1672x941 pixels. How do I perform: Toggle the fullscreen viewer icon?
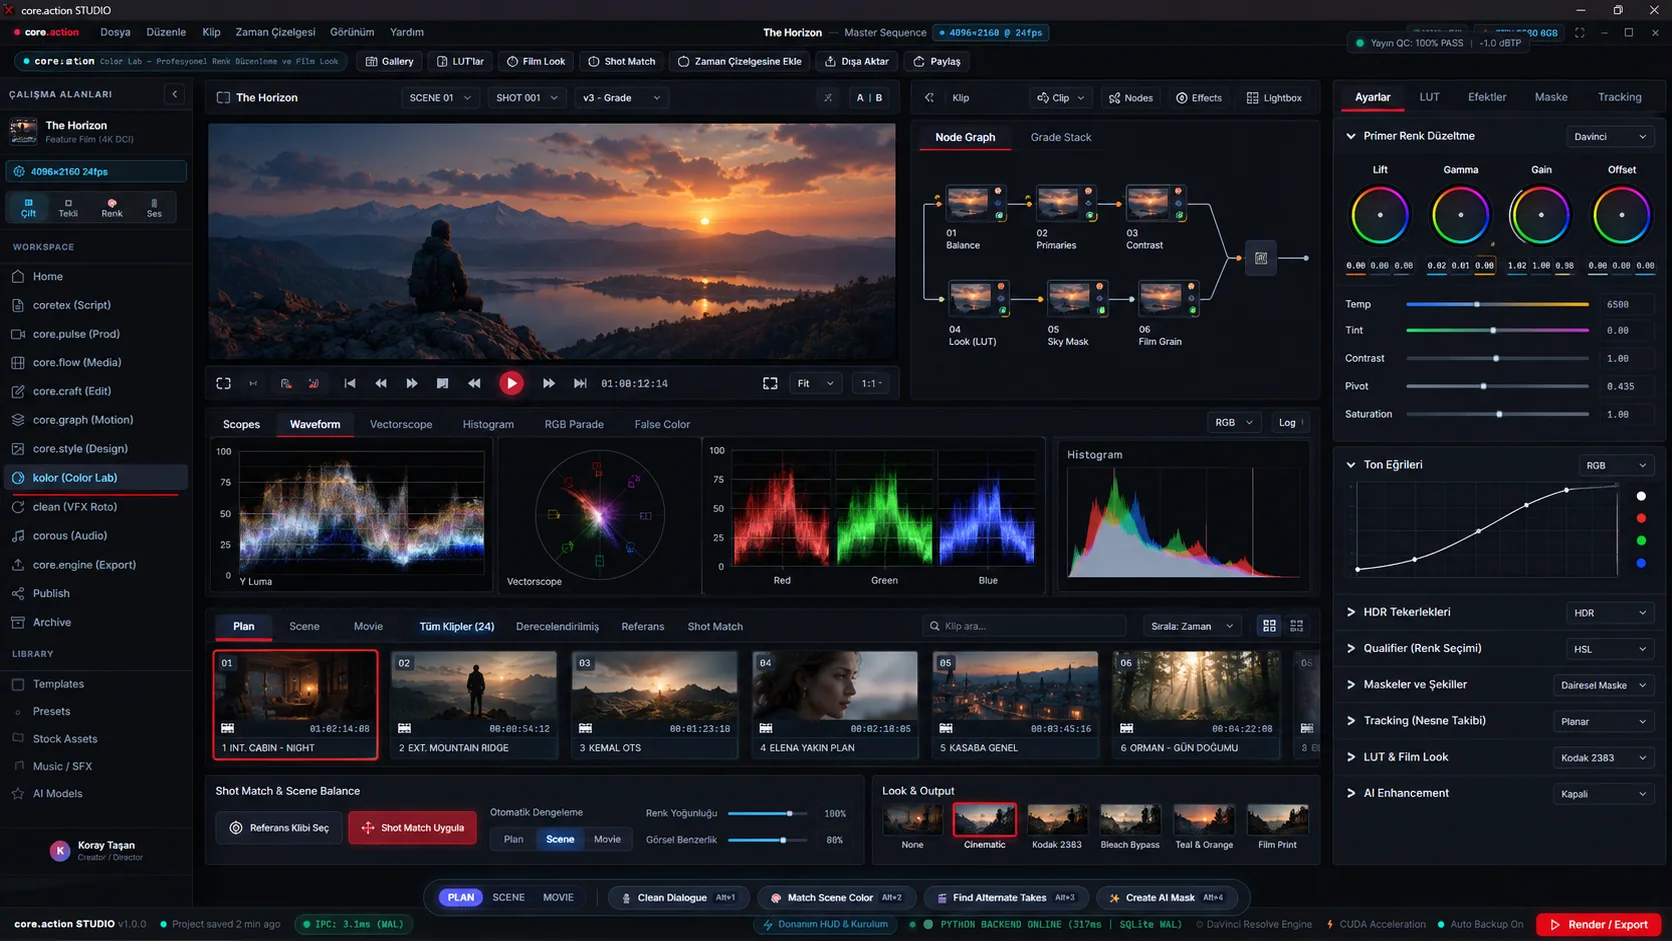click(770, 383)
